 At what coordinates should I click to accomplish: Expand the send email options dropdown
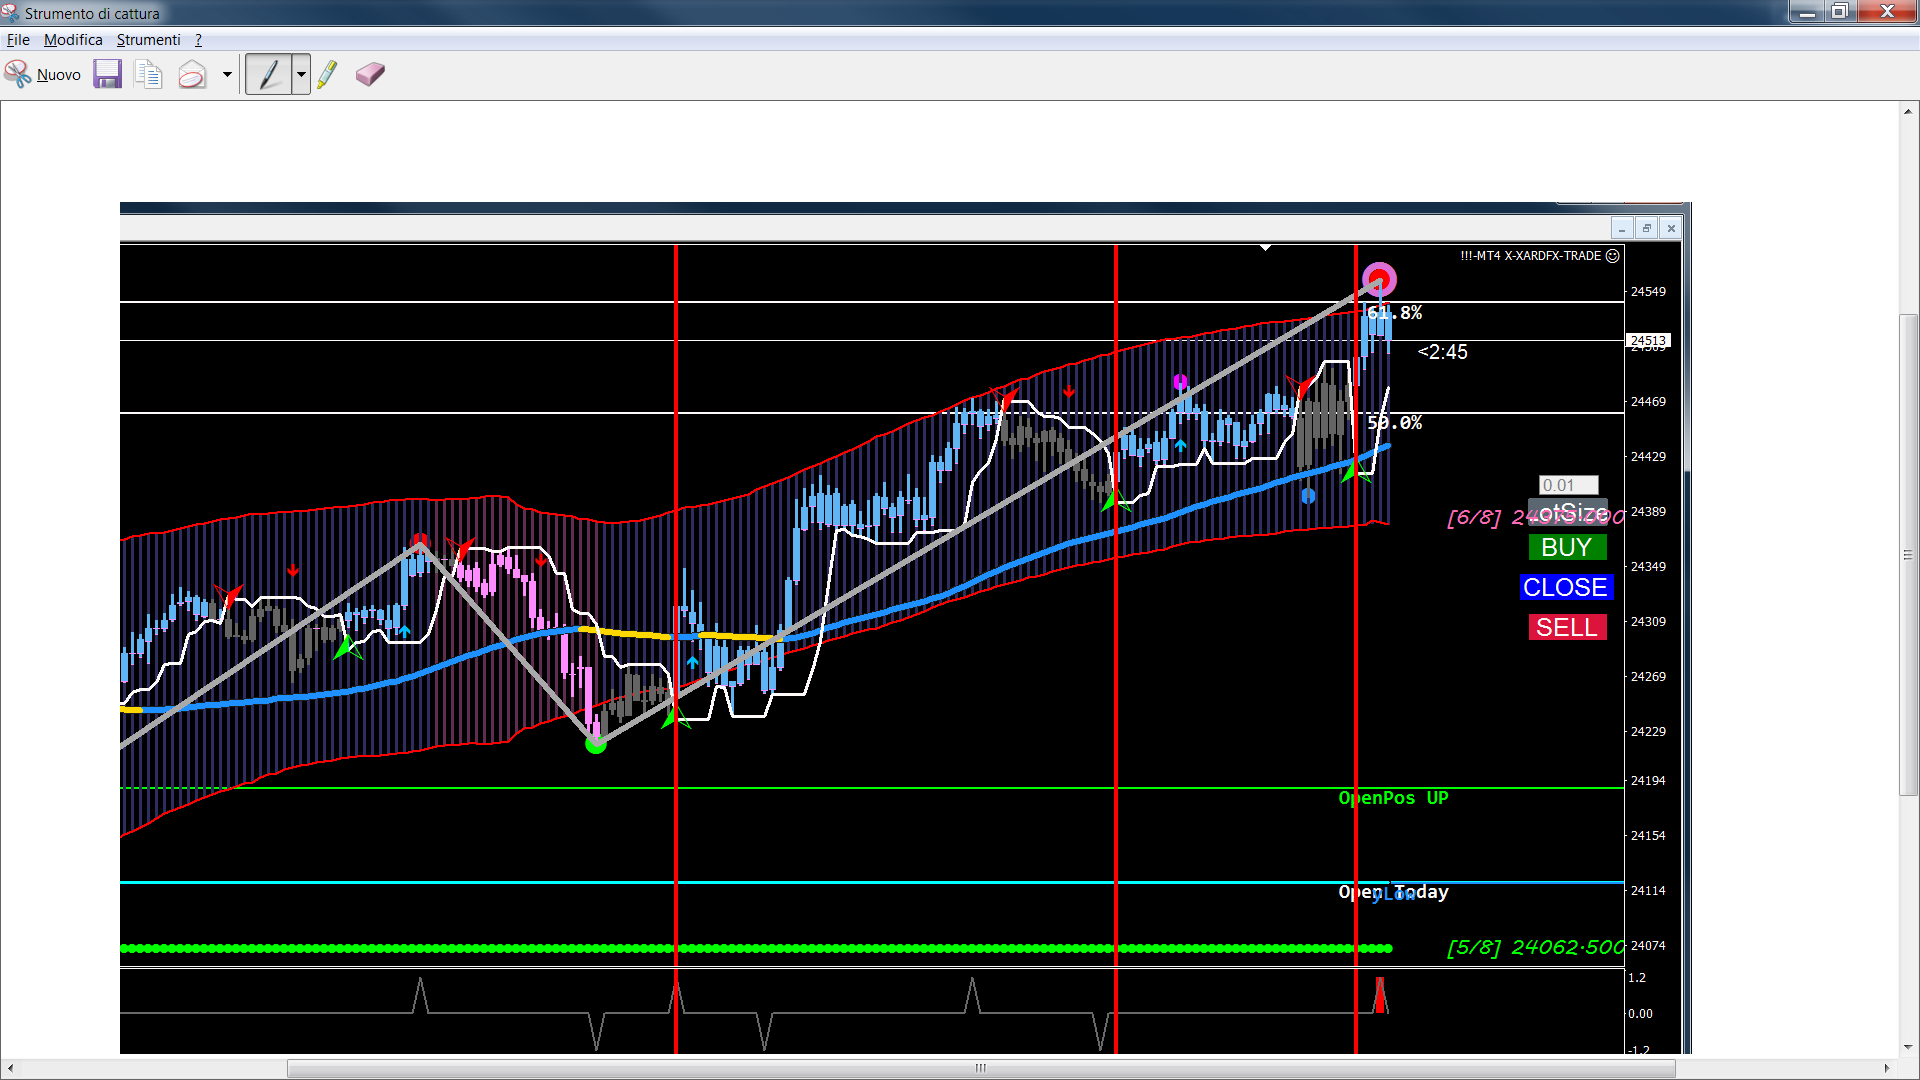[227, 75]
